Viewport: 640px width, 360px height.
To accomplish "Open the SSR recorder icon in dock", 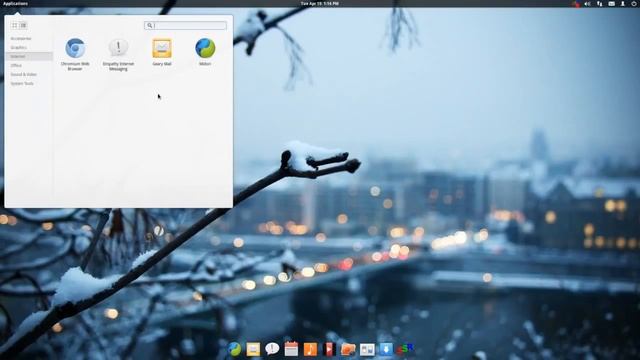I will (x=405, y=349).
